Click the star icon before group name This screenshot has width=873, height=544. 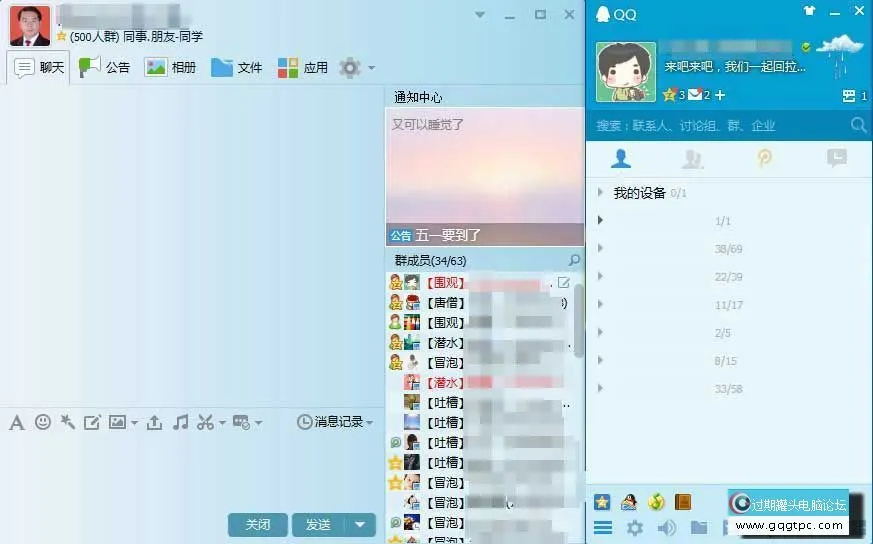coord(62,37)
